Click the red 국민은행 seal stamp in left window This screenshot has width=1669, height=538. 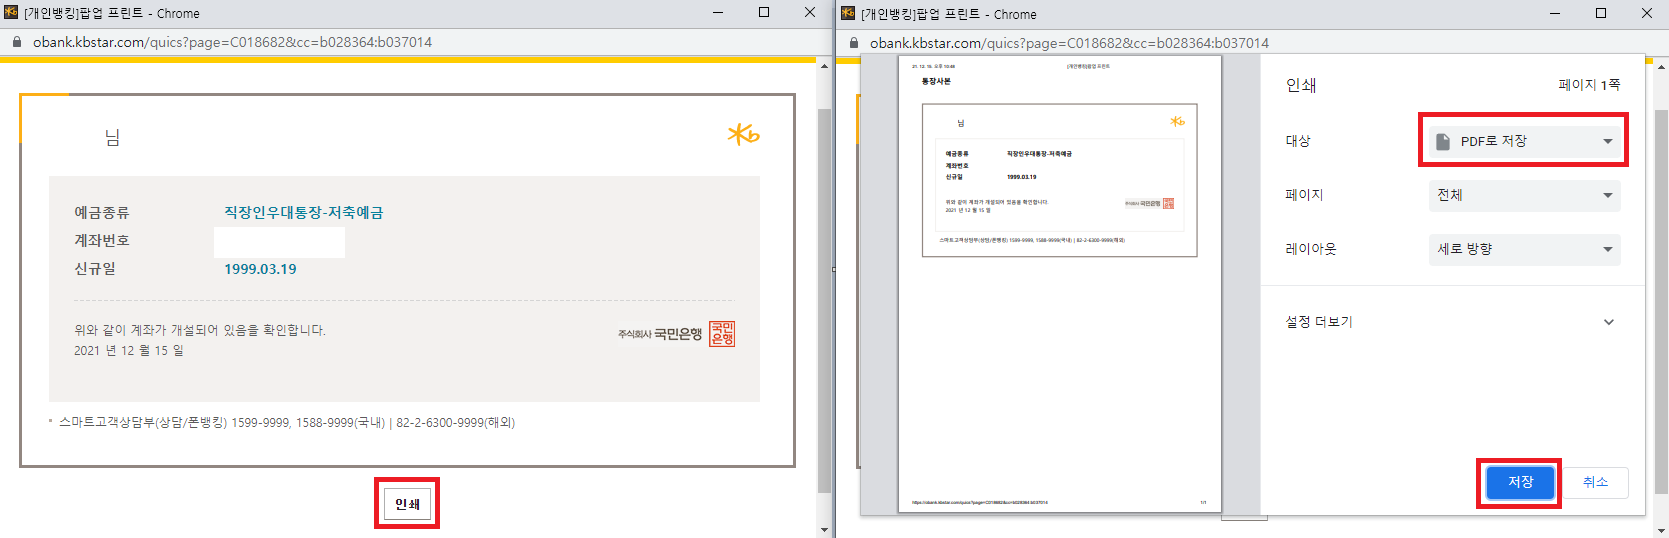point(722,334)
